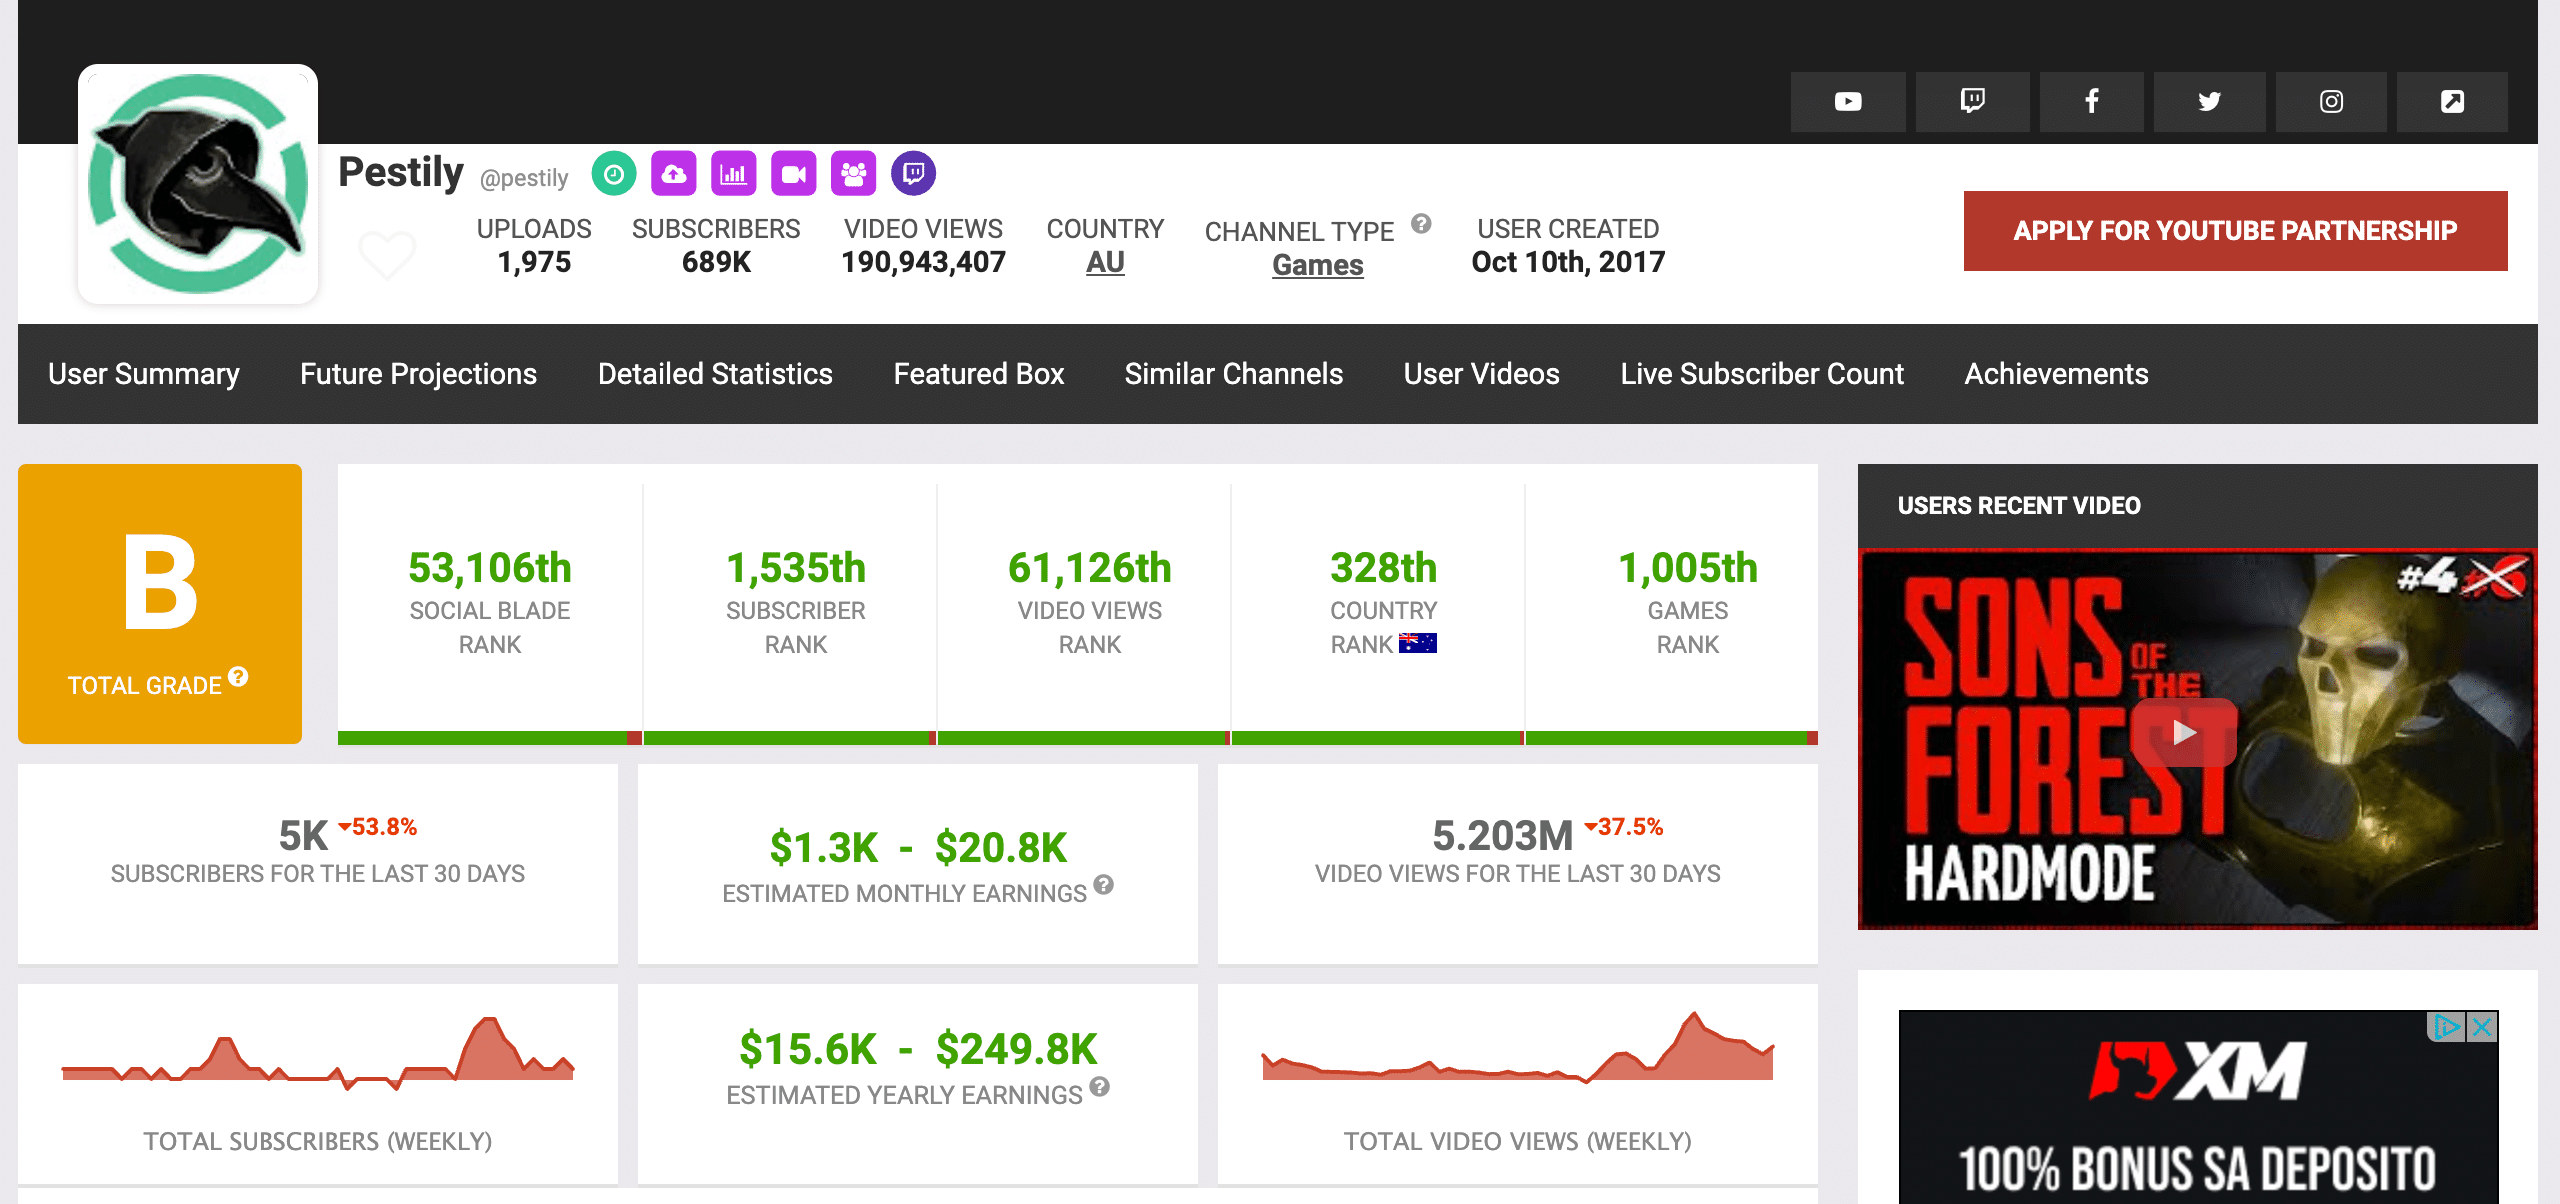Click the purple bar chart badge
The image size is (2560, 1204).
pyautogui.click(x=734, y=174)
